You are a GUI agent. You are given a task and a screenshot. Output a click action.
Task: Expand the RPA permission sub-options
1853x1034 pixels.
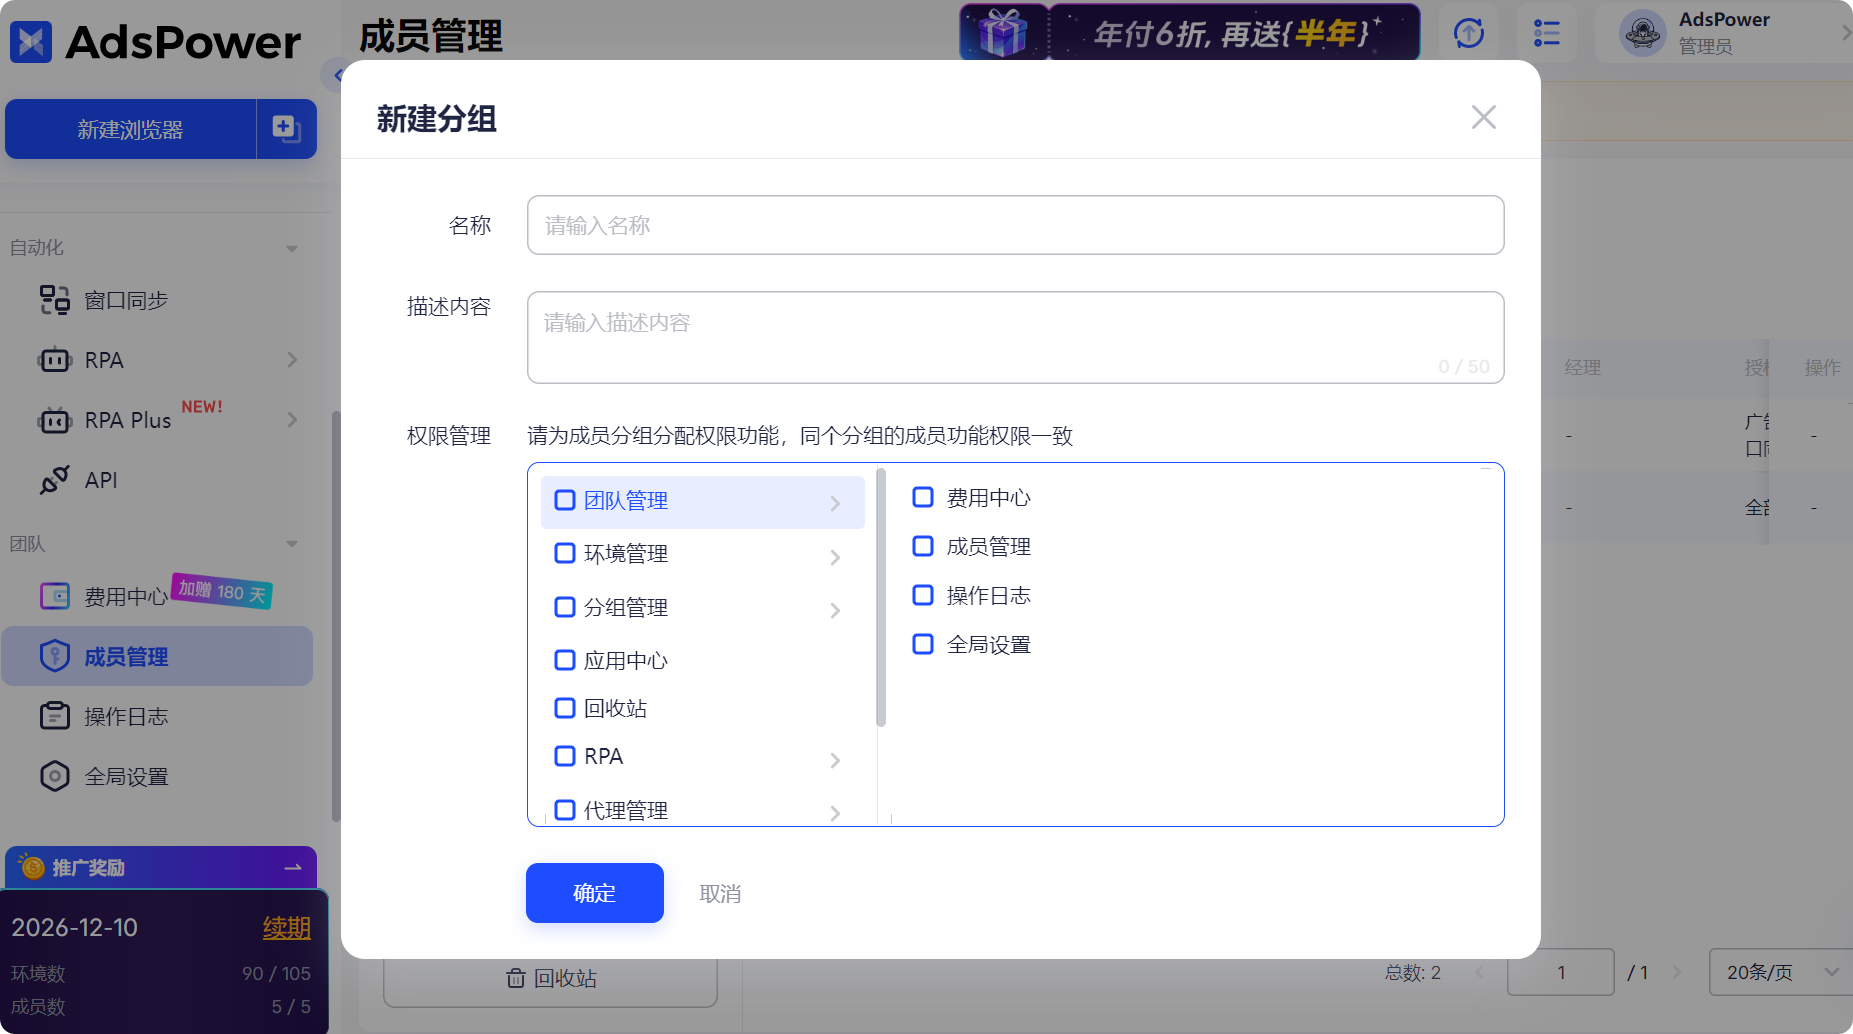[836, 760]
